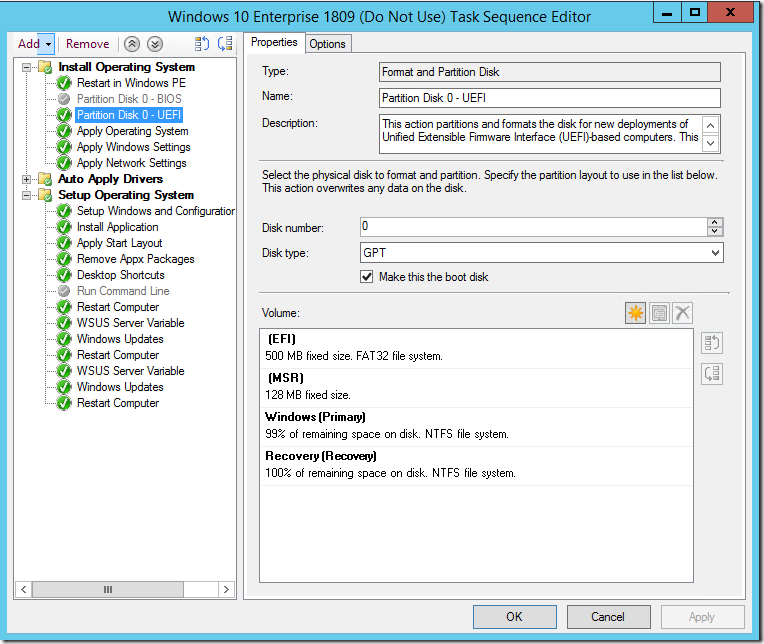Select Partition Disk 0 - UEFI step
Viewport: 764px width, 644px height.
(129, 115)
